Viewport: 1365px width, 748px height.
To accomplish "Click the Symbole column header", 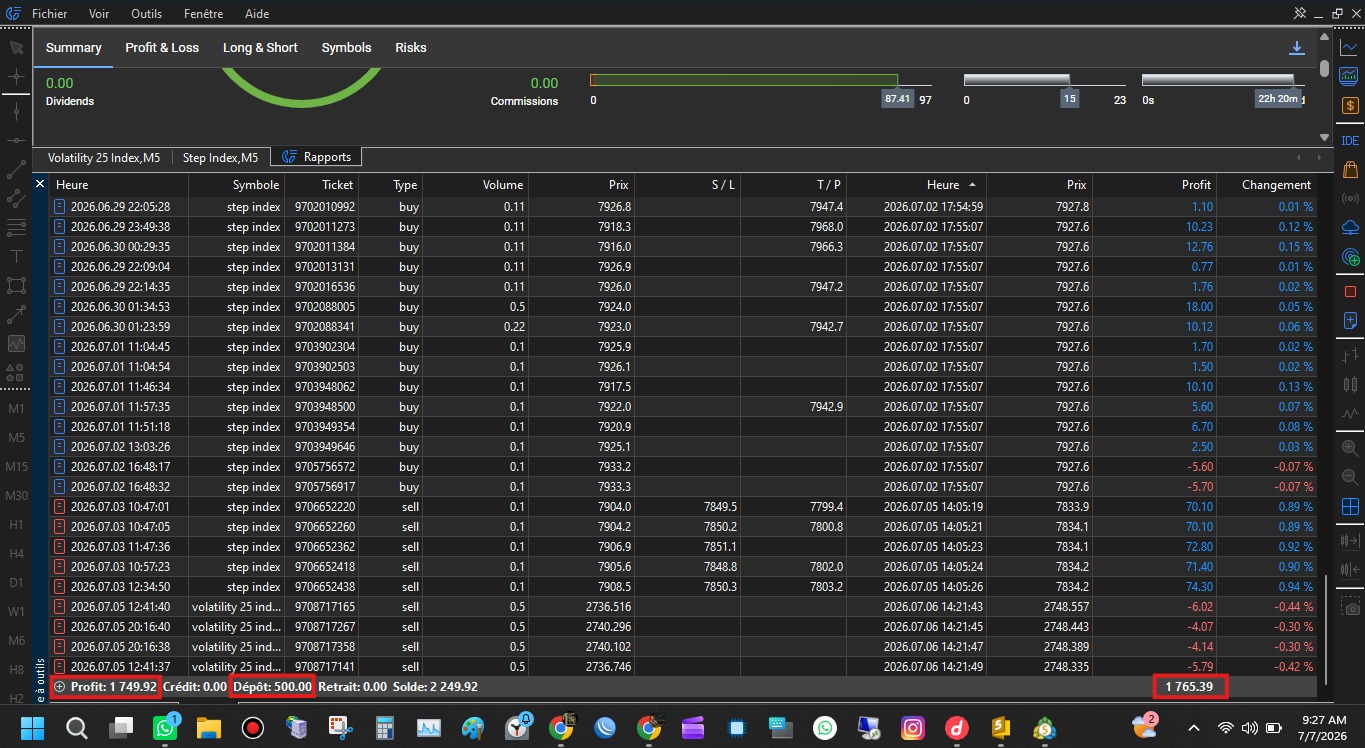I will pos(256,185).
